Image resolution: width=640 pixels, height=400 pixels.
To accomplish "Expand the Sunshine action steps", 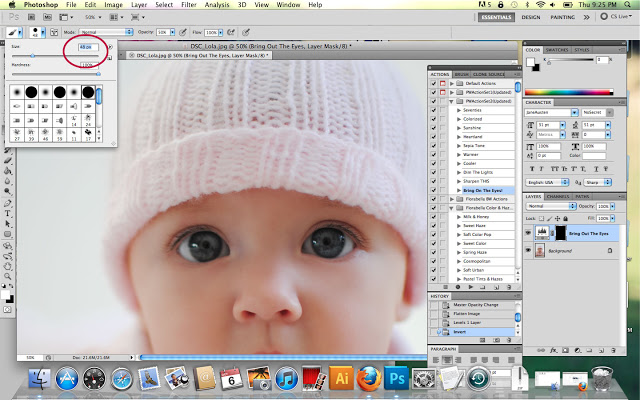I will click(x=459, y=128).
